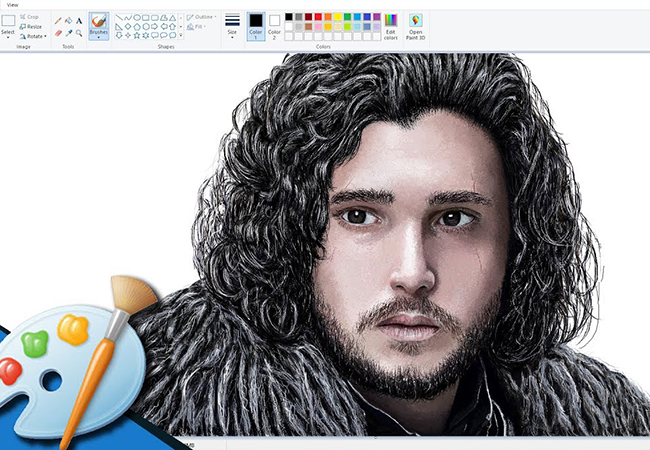Select the Fill with color bucket tool
Viewport: 650px width, 450px height.
[x=68, y=20]
